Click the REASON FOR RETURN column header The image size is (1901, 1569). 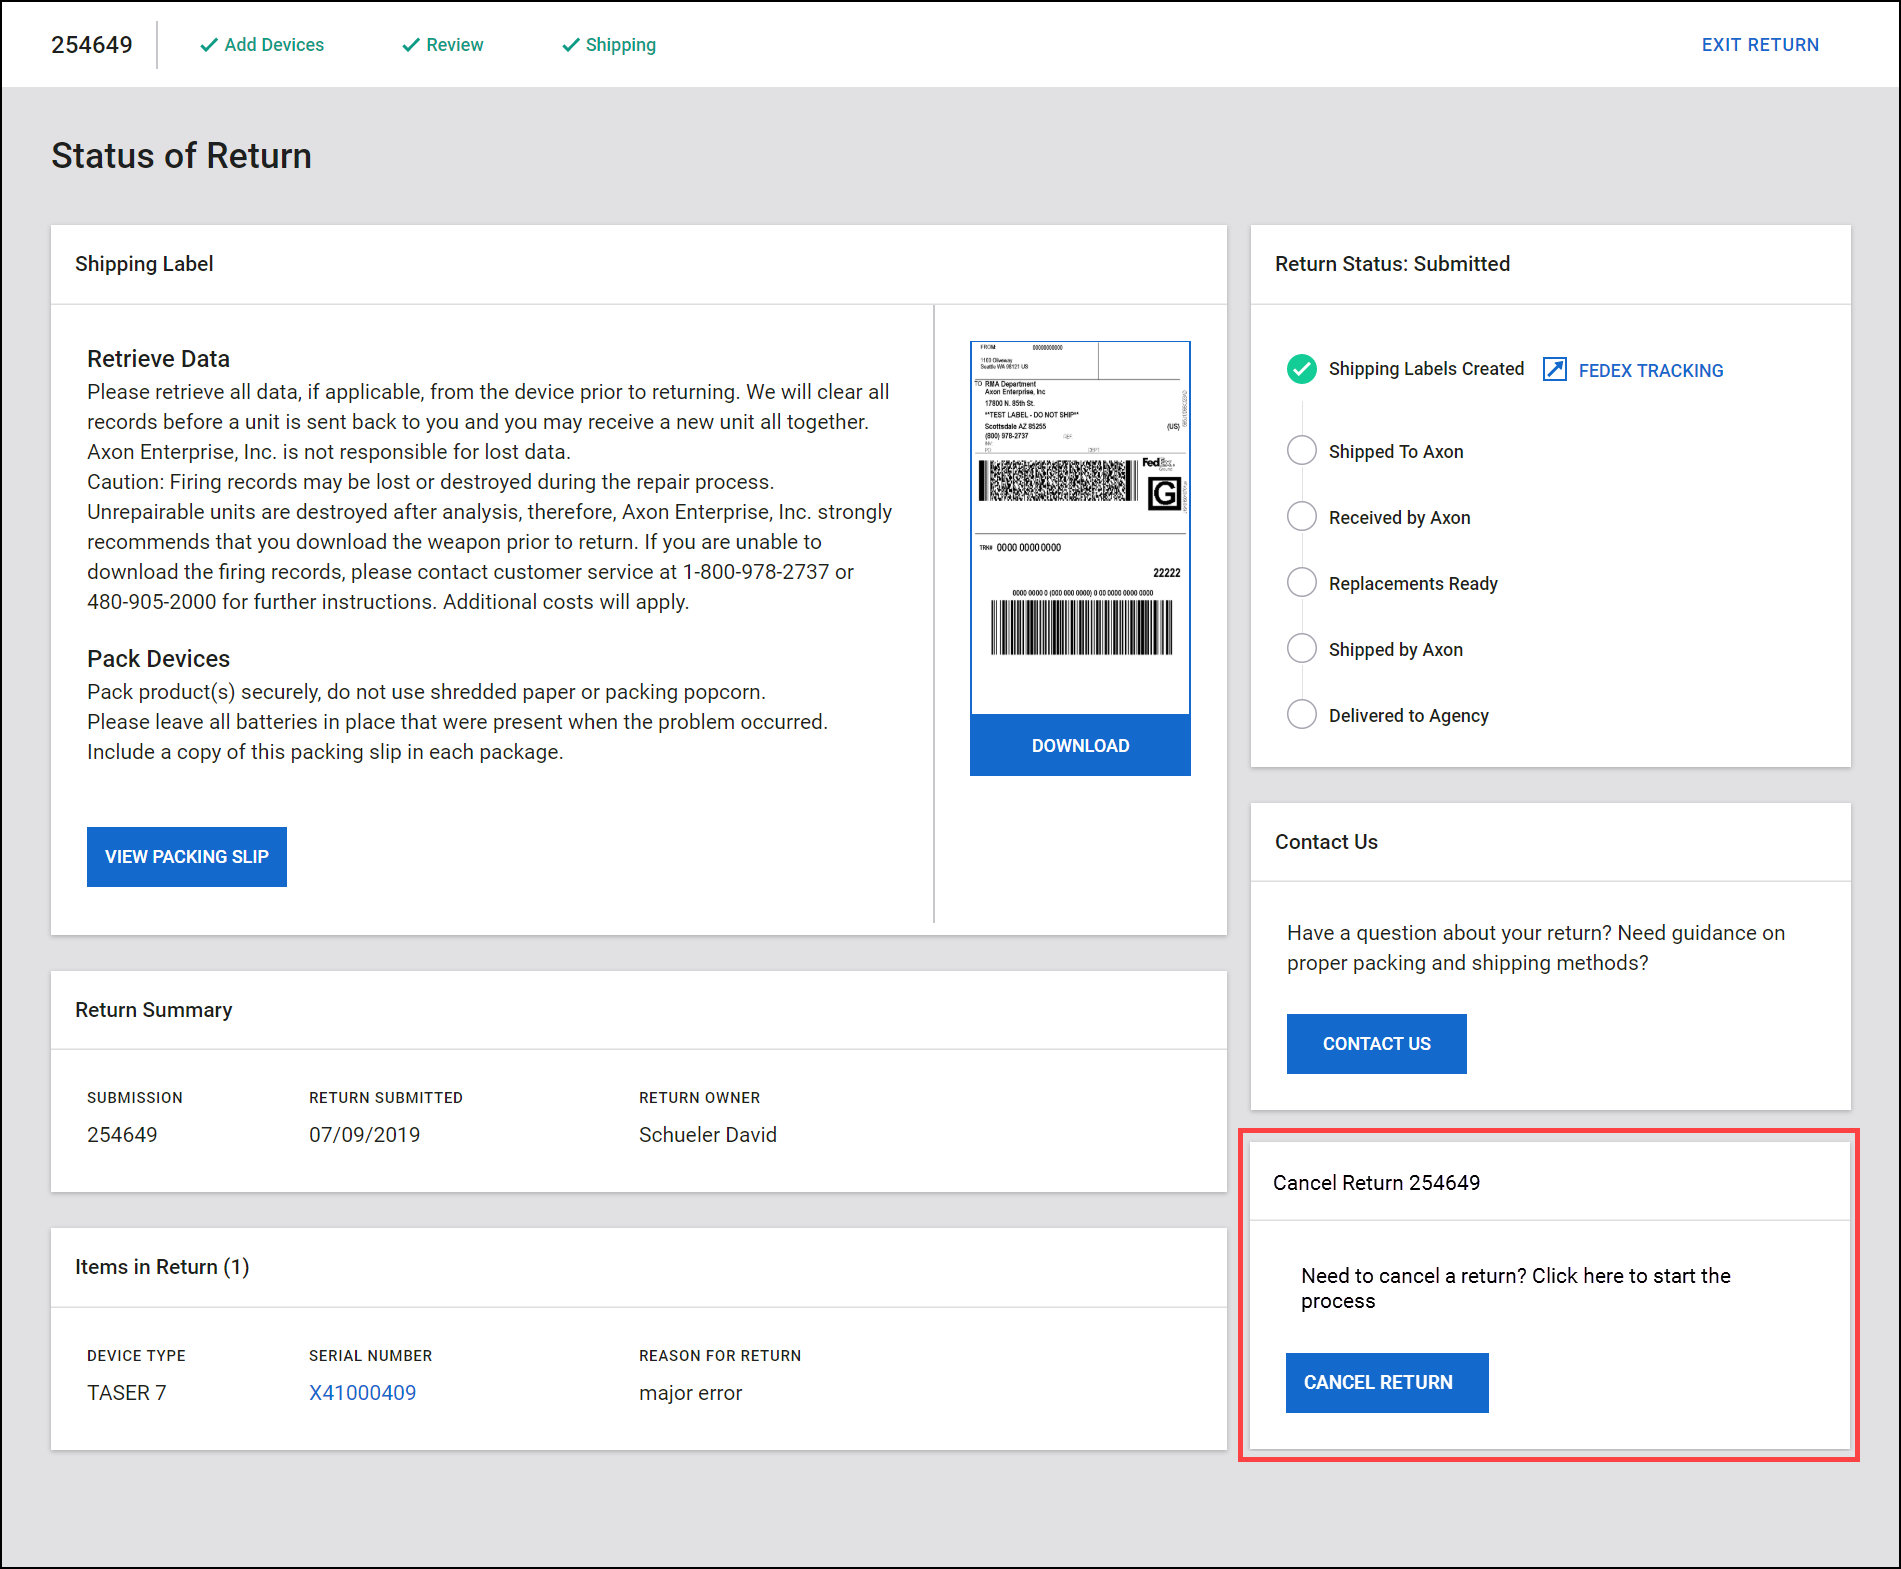click(x=720, y=1356)
